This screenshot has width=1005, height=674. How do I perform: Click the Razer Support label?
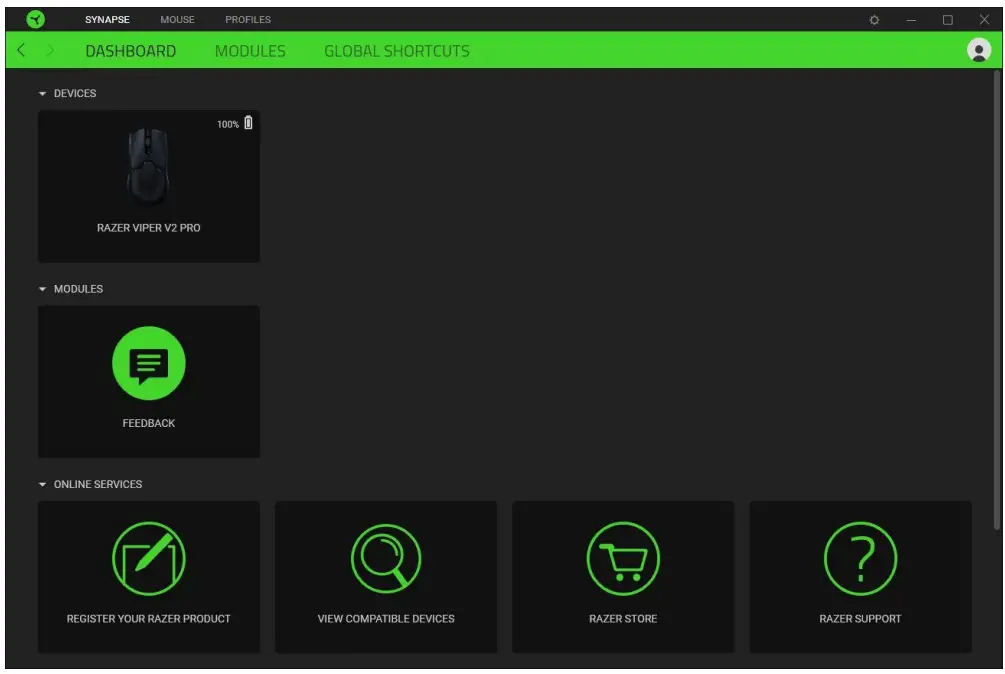point(860,618)
